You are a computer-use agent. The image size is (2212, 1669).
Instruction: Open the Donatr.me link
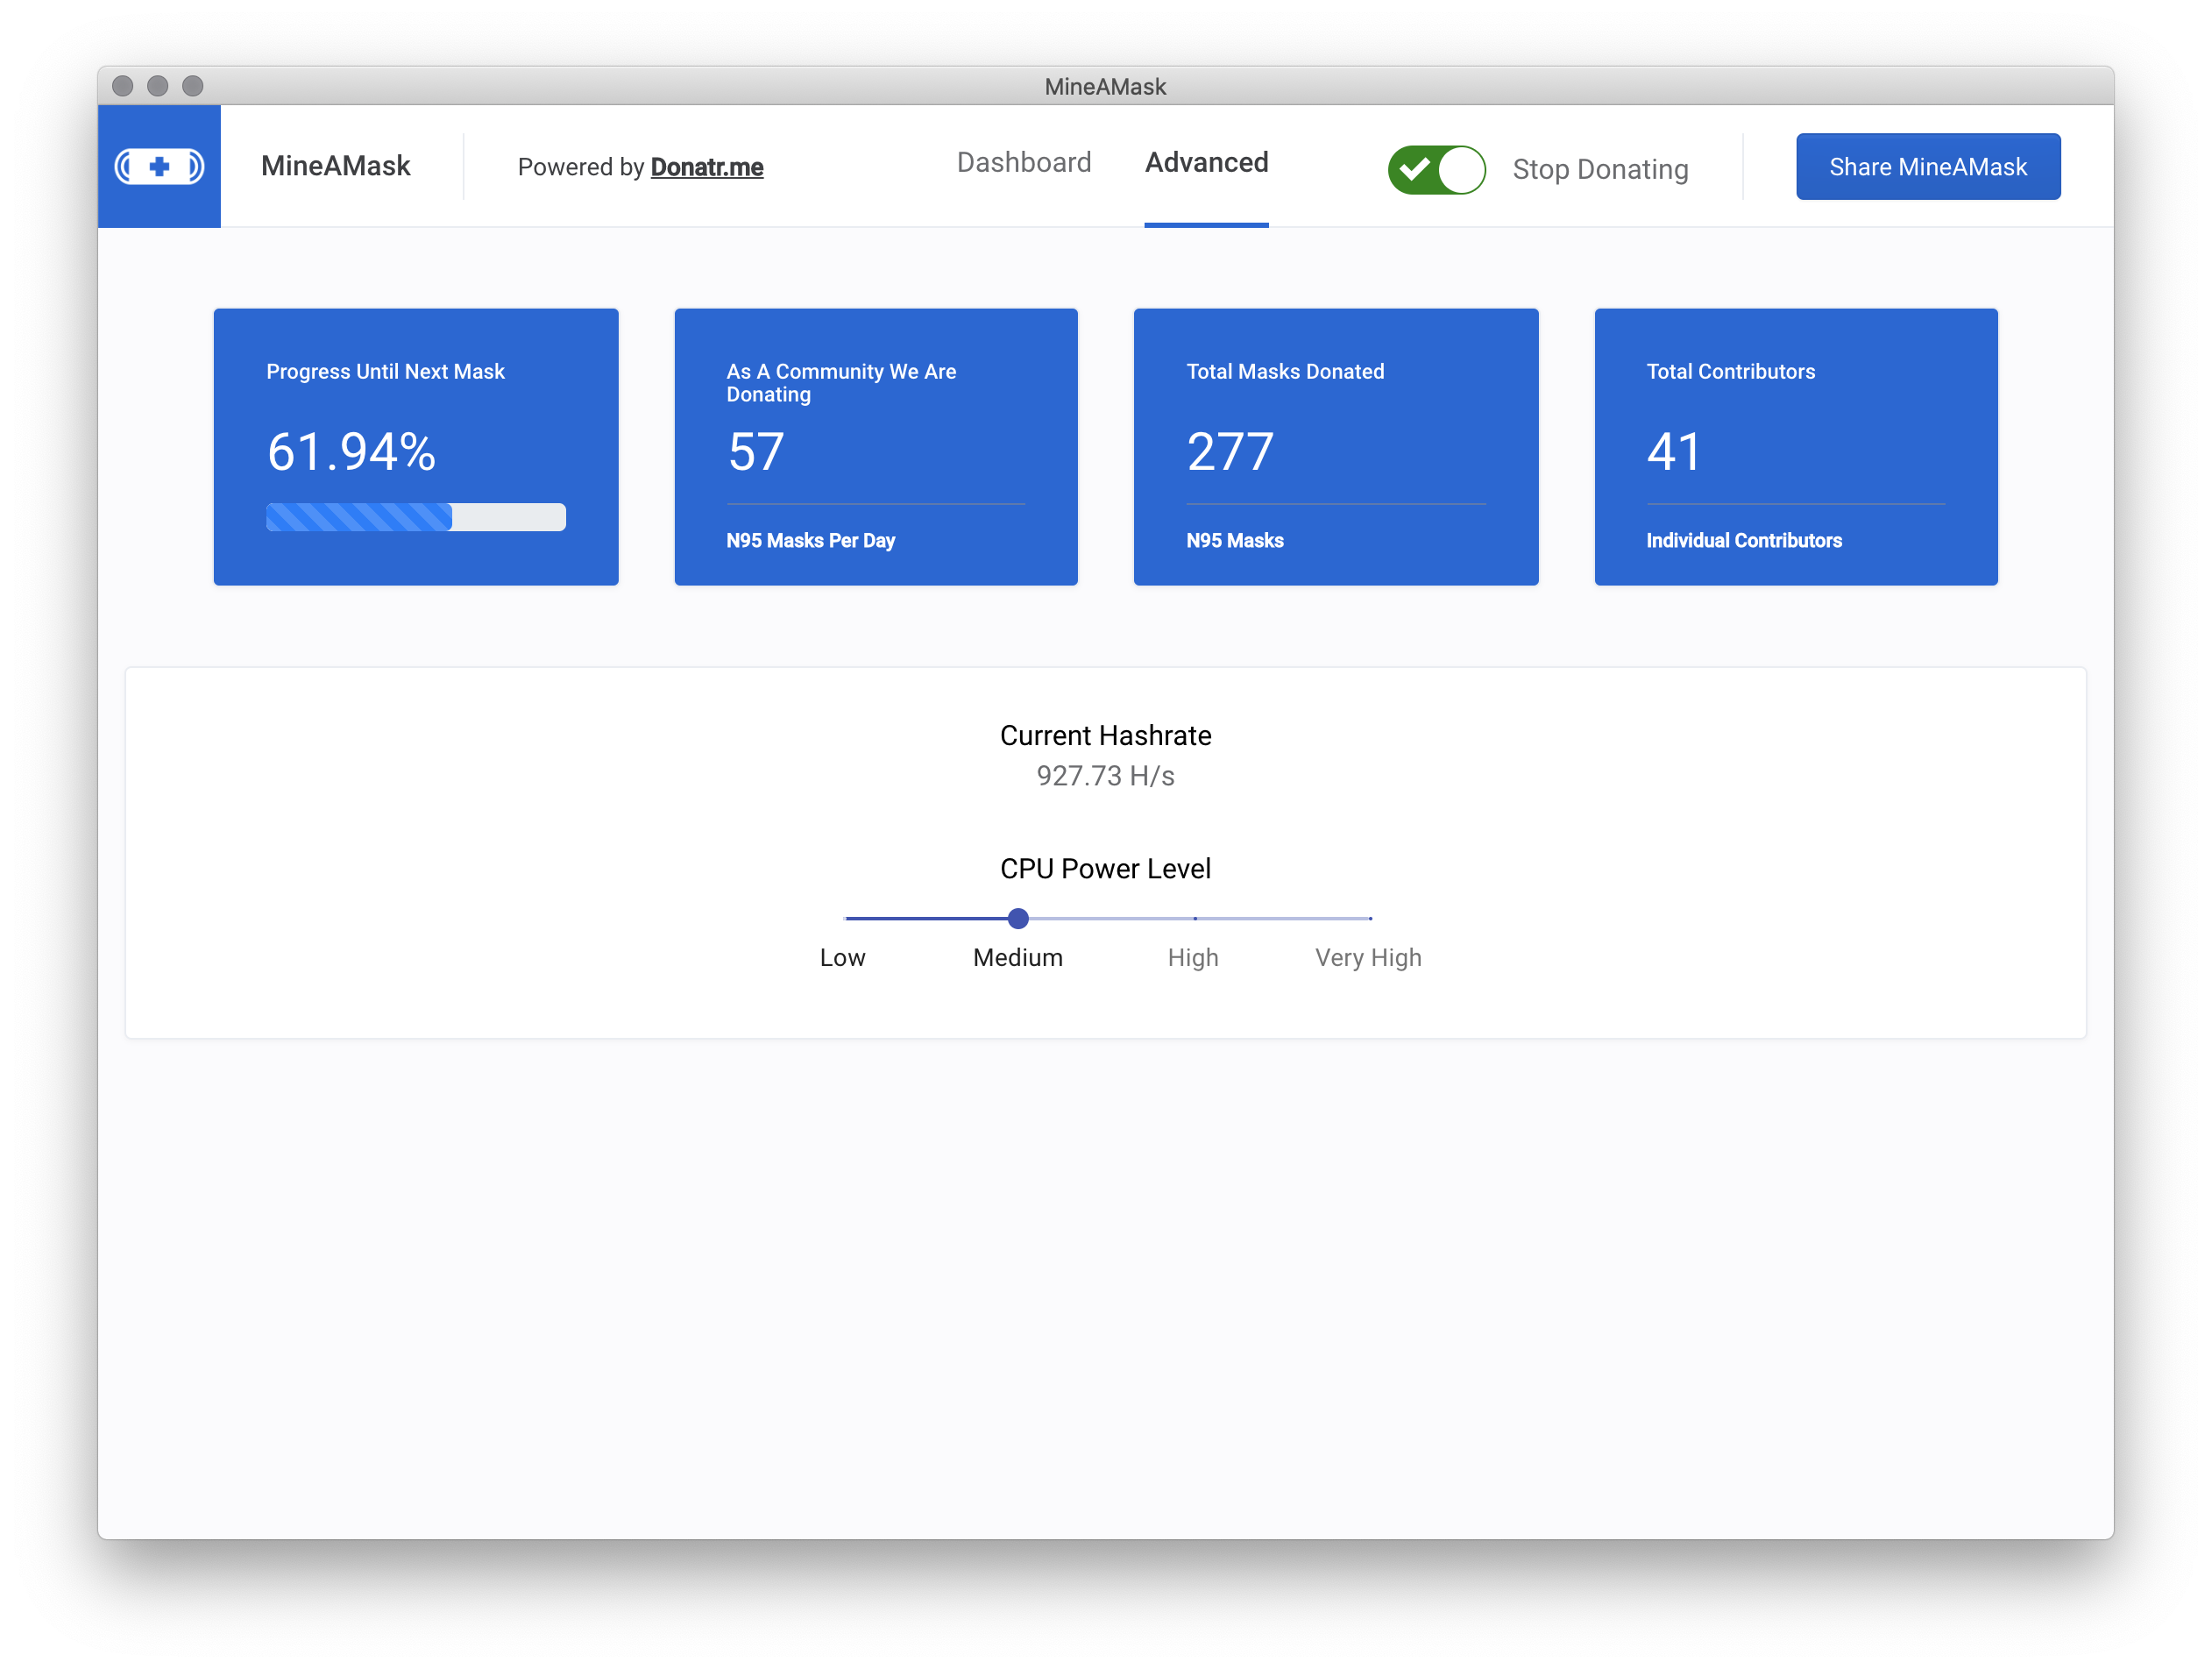pyautogui.click(x=706, y=167)
